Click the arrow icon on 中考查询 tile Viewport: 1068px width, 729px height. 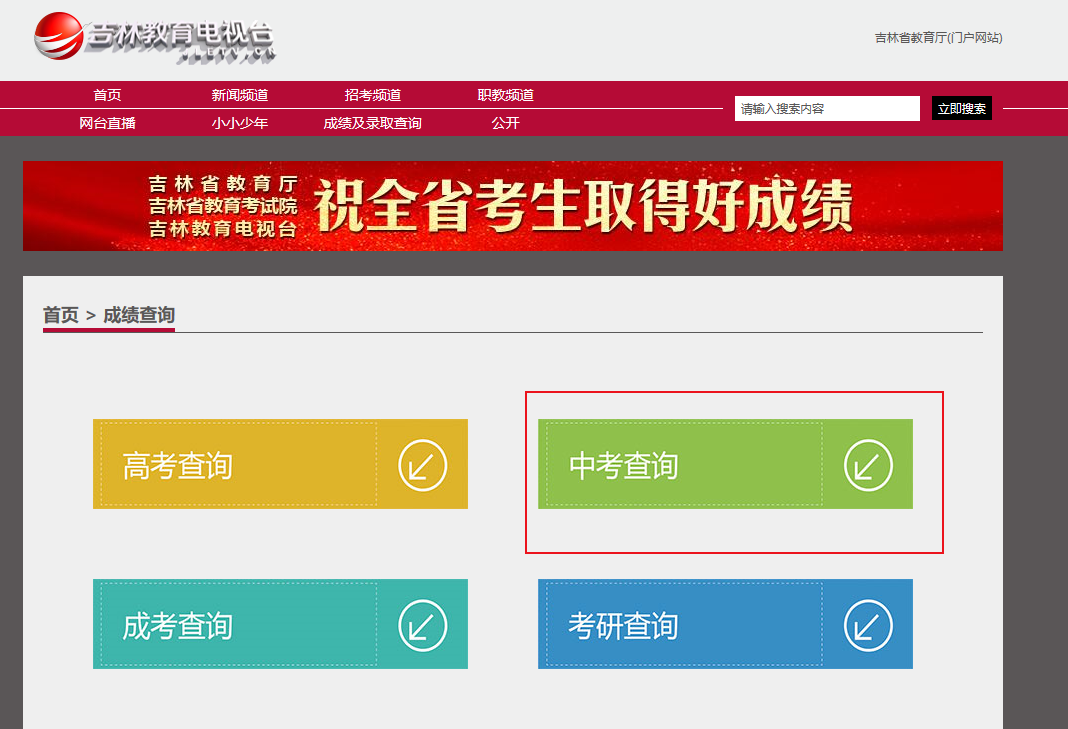coord(867,465)
